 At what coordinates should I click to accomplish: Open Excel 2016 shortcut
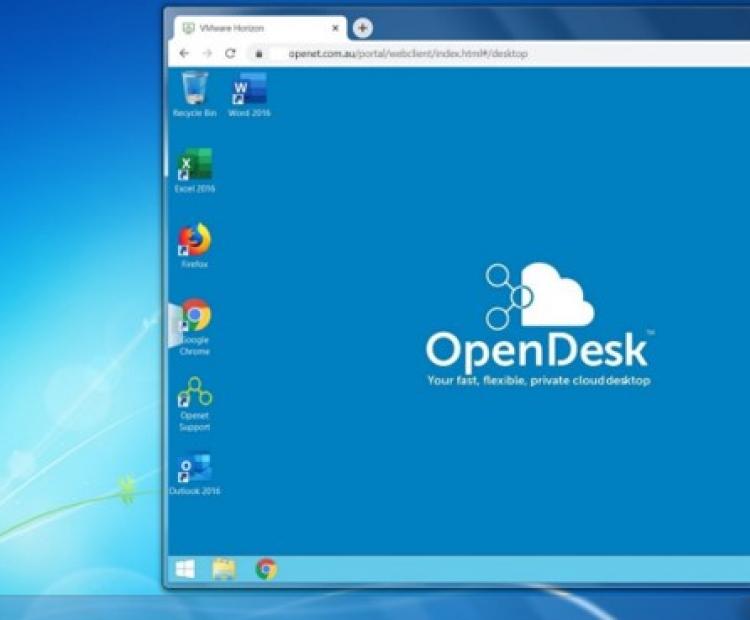point(195,170)
